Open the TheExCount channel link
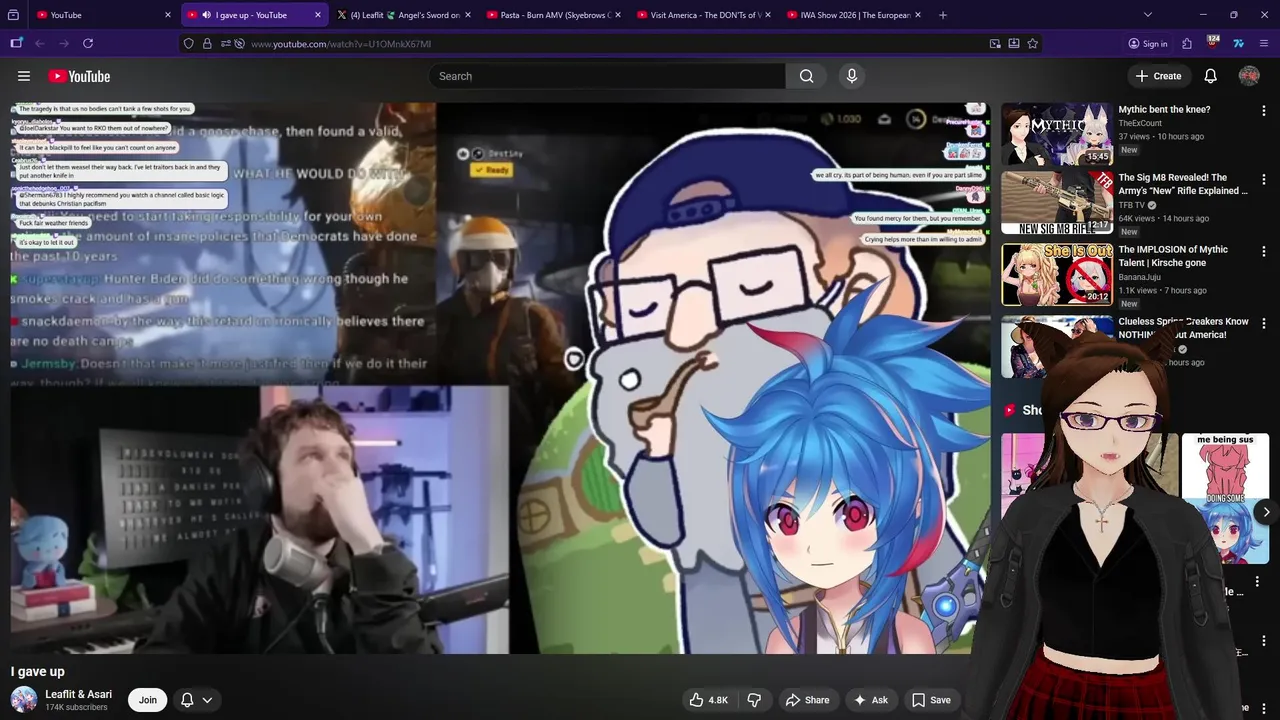Viewport: 1280px width, 720px height. pyautogui.click(x=1140, y=123)
